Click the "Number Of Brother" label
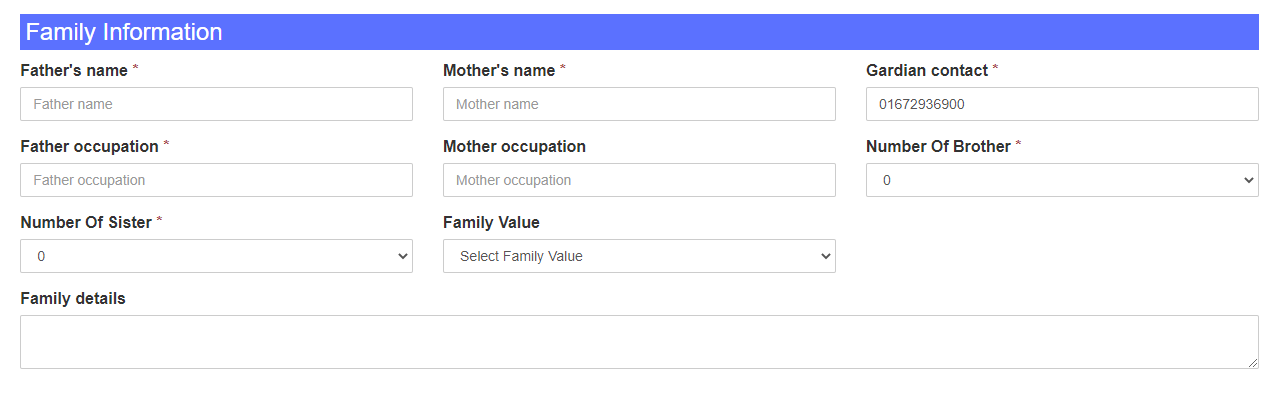The width and height of the screenshot is (1282, 408). pyautogui.click(x=938, y=146)
